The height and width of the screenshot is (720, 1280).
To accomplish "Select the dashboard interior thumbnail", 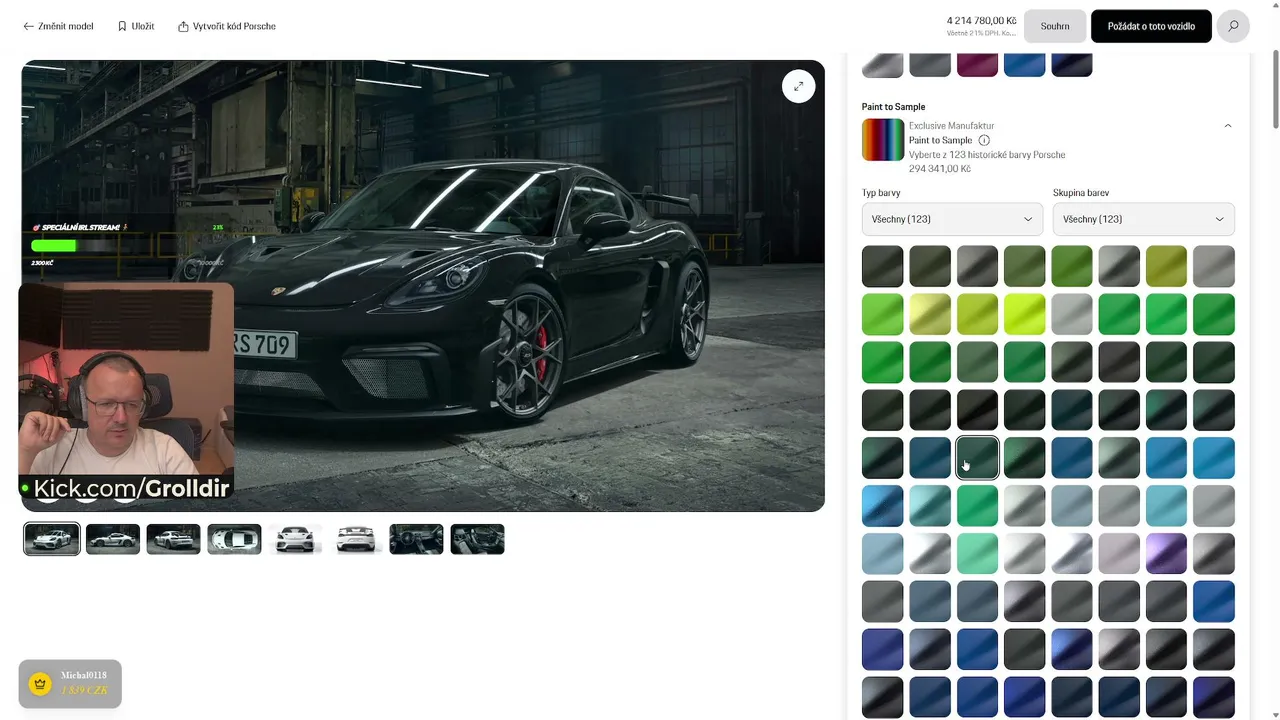I will point(417,539).
